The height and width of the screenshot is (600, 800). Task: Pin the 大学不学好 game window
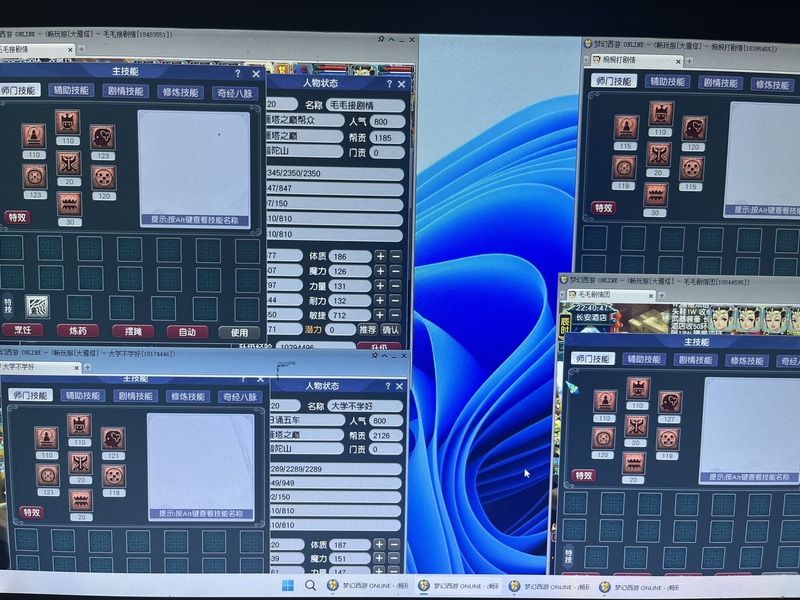coord(374,356)
